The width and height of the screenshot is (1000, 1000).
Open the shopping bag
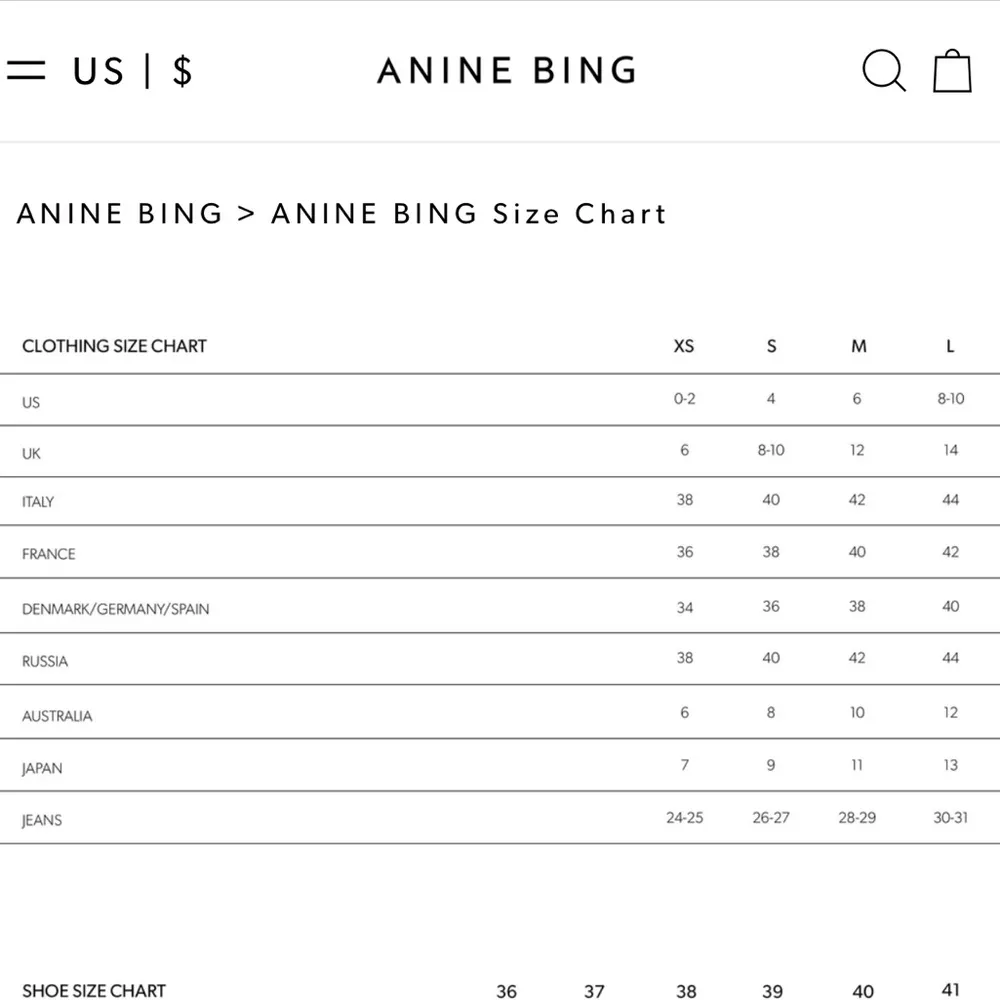click(x=952, y=70)
